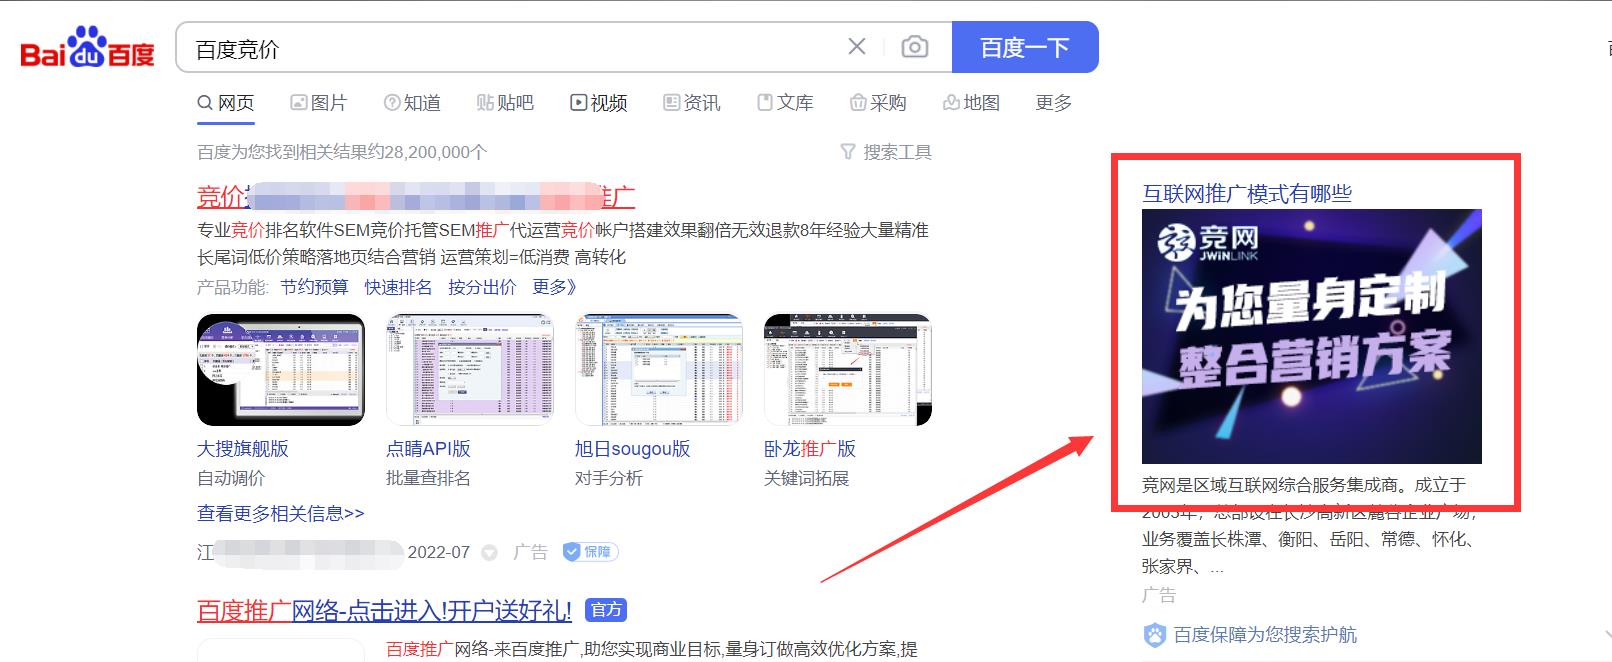Click the 批量查排名 caption

tap(428, 478)
